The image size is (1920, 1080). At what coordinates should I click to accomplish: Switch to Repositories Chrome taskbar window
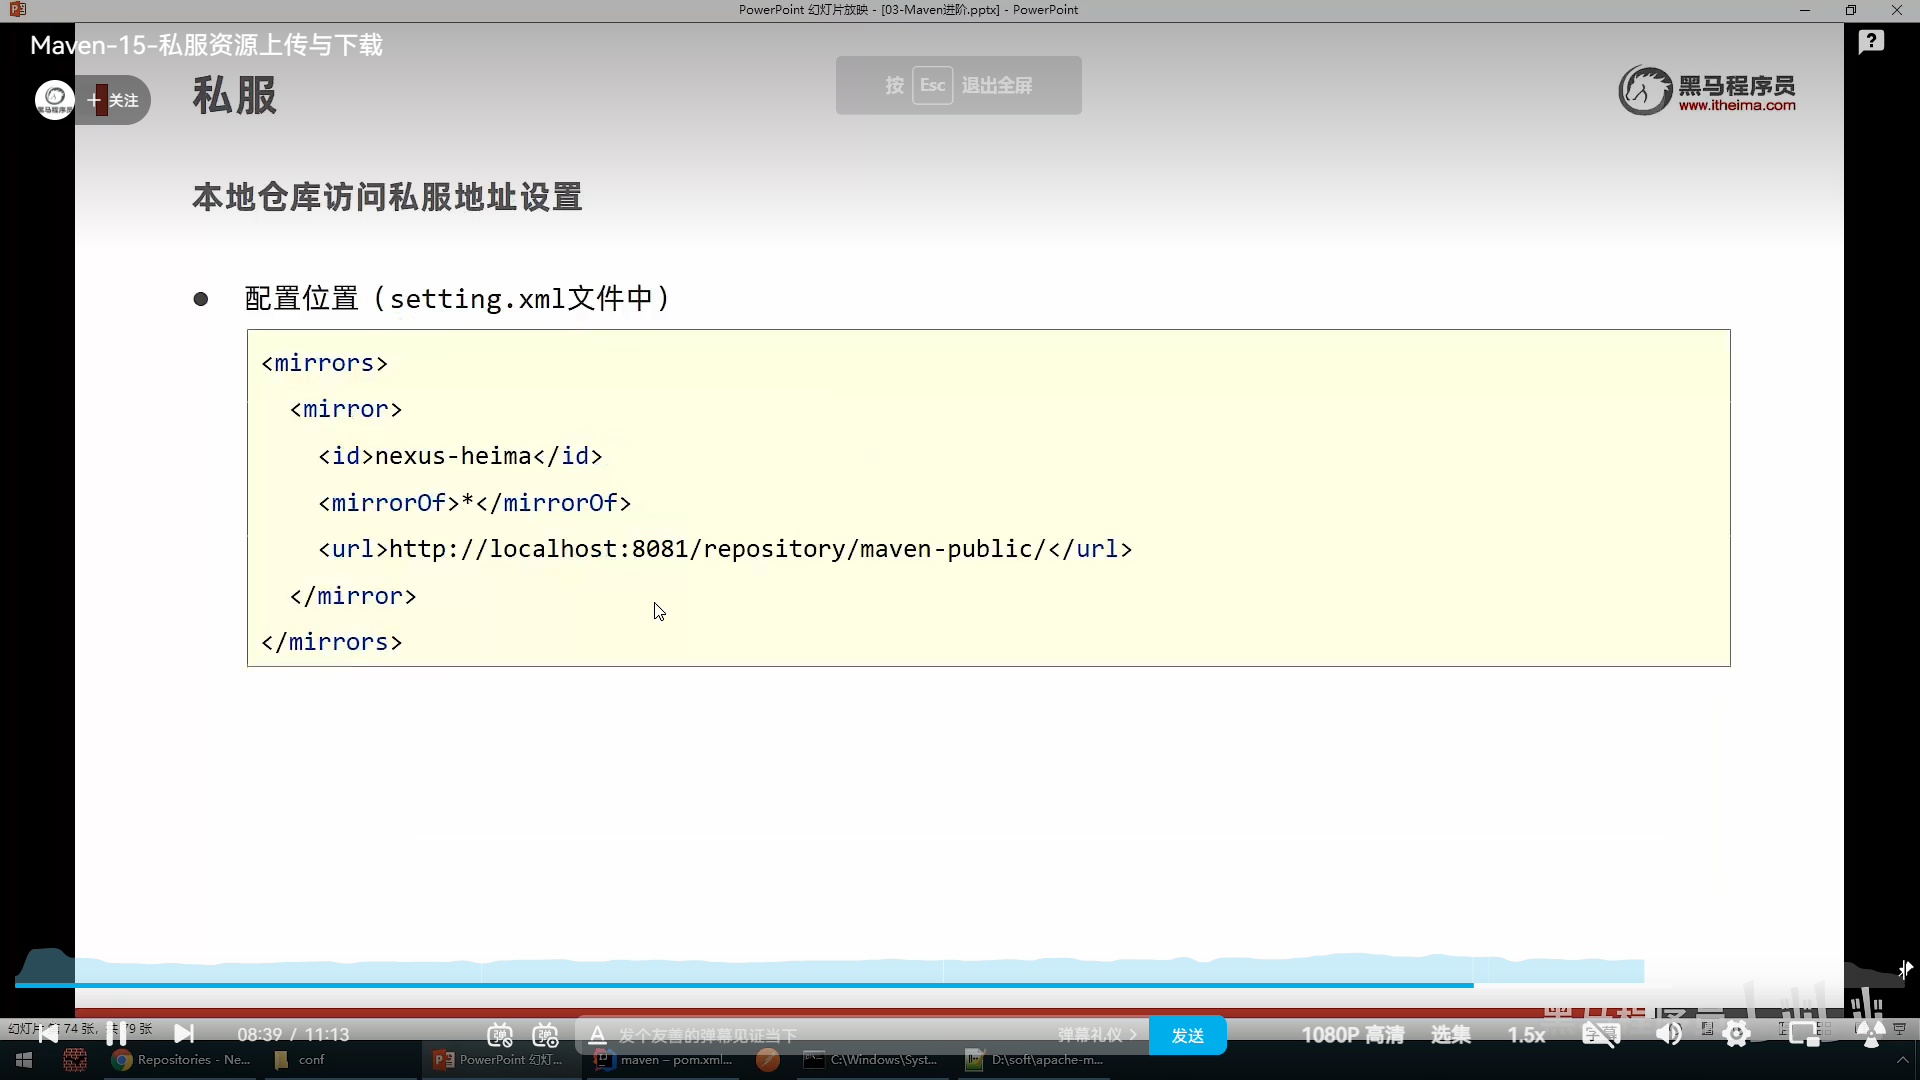point(180,1060)
